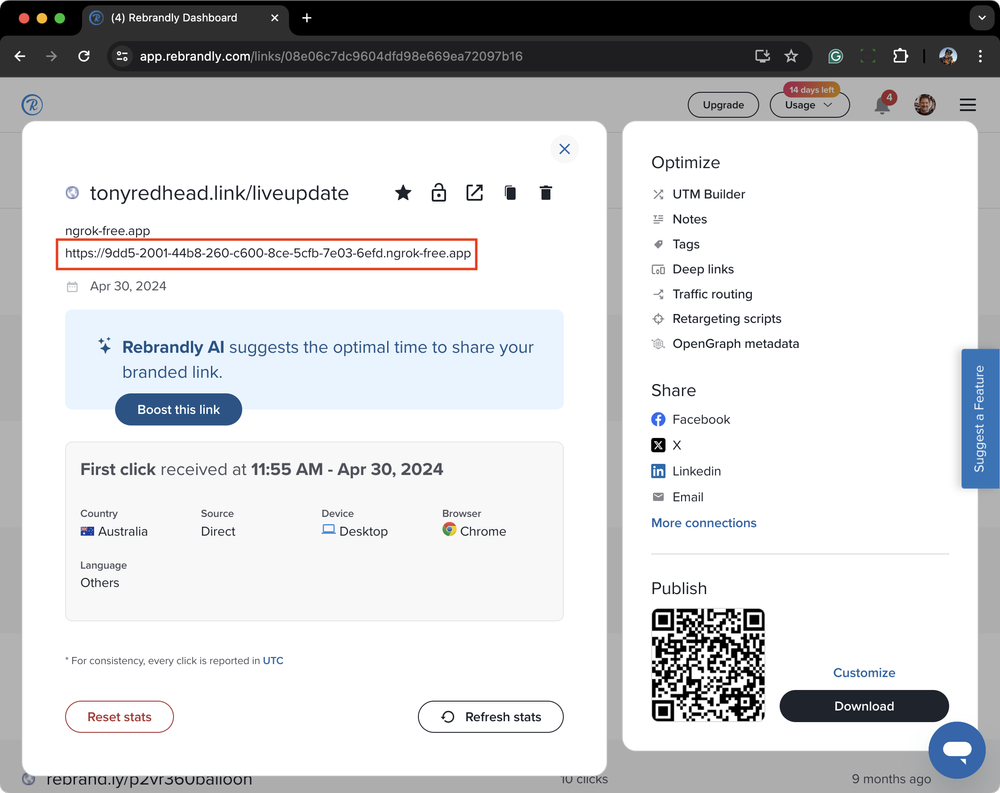1000x793 pixels.
Task: Open the user avatar menu
Action: (925, 104)
